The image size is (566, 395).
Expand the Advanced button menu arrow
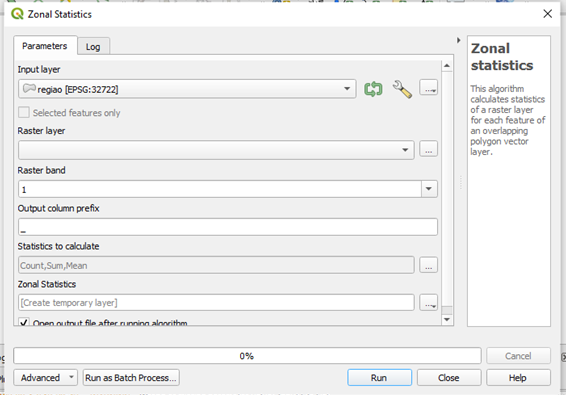pos(71,377)
